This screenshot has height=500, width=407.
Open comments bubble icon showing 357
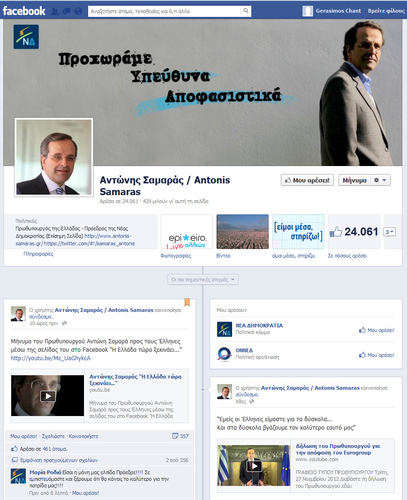click(x=175, y=436)
